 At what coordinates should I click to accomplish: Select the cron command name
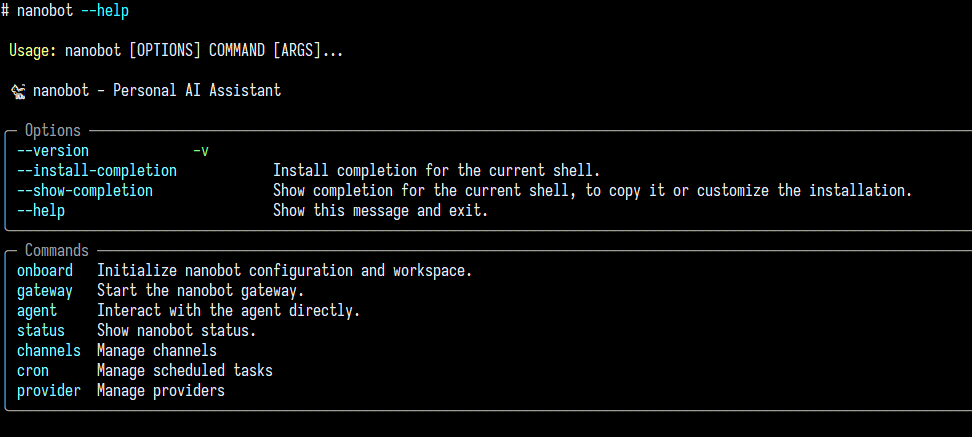point(33,371)
